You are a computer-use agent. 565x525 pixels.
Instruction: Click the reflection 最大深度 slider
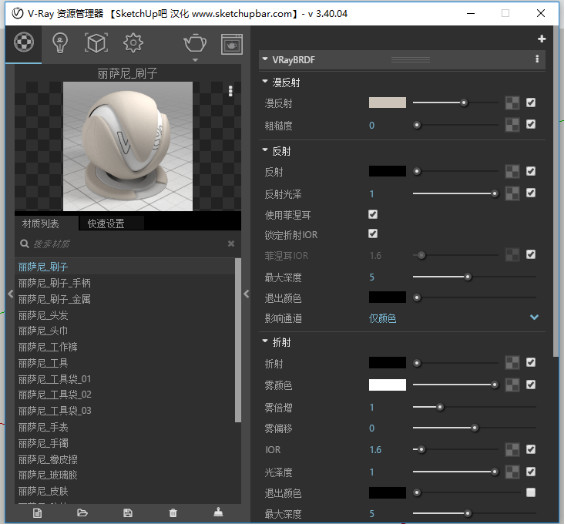474,277
